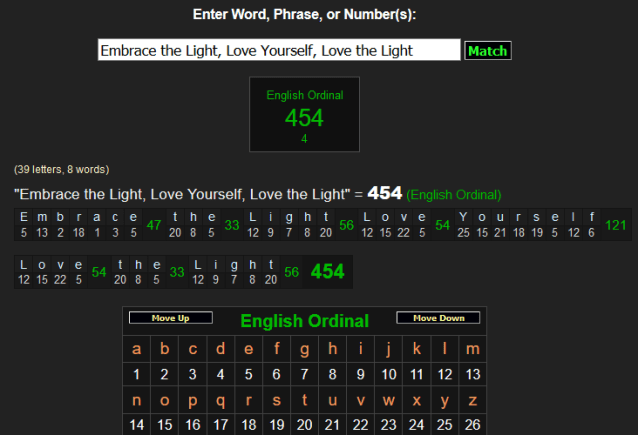
Task: Click the English Ordinal cipher chart title
Action: pos(304,321)
